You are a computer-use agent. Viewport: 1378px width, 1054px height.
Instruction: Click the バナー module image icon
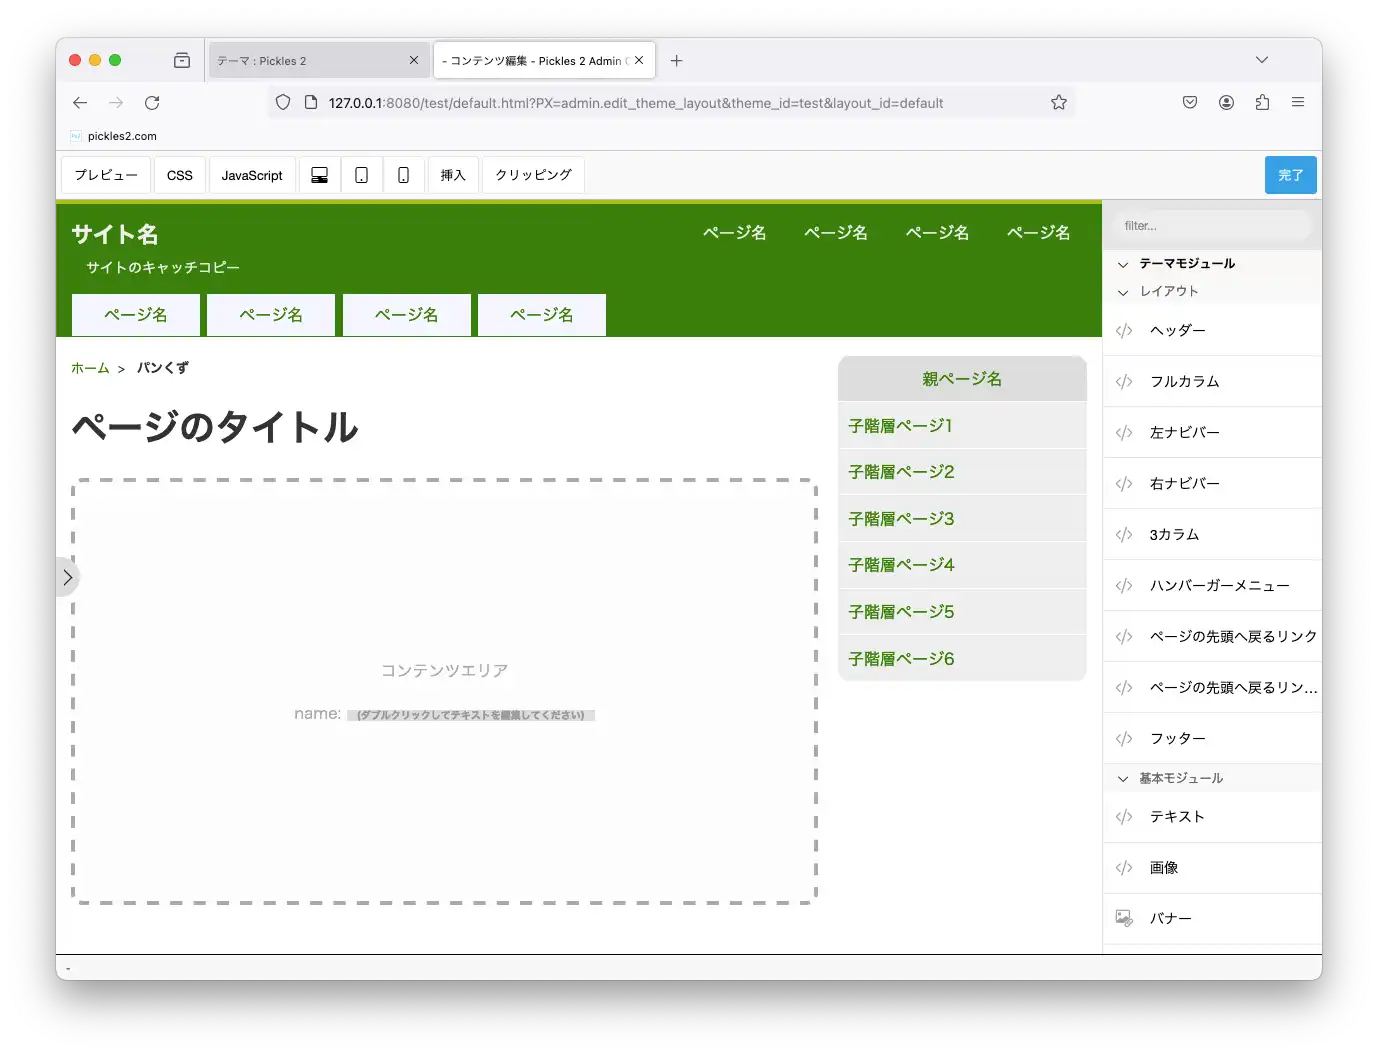click(1124, 918)
